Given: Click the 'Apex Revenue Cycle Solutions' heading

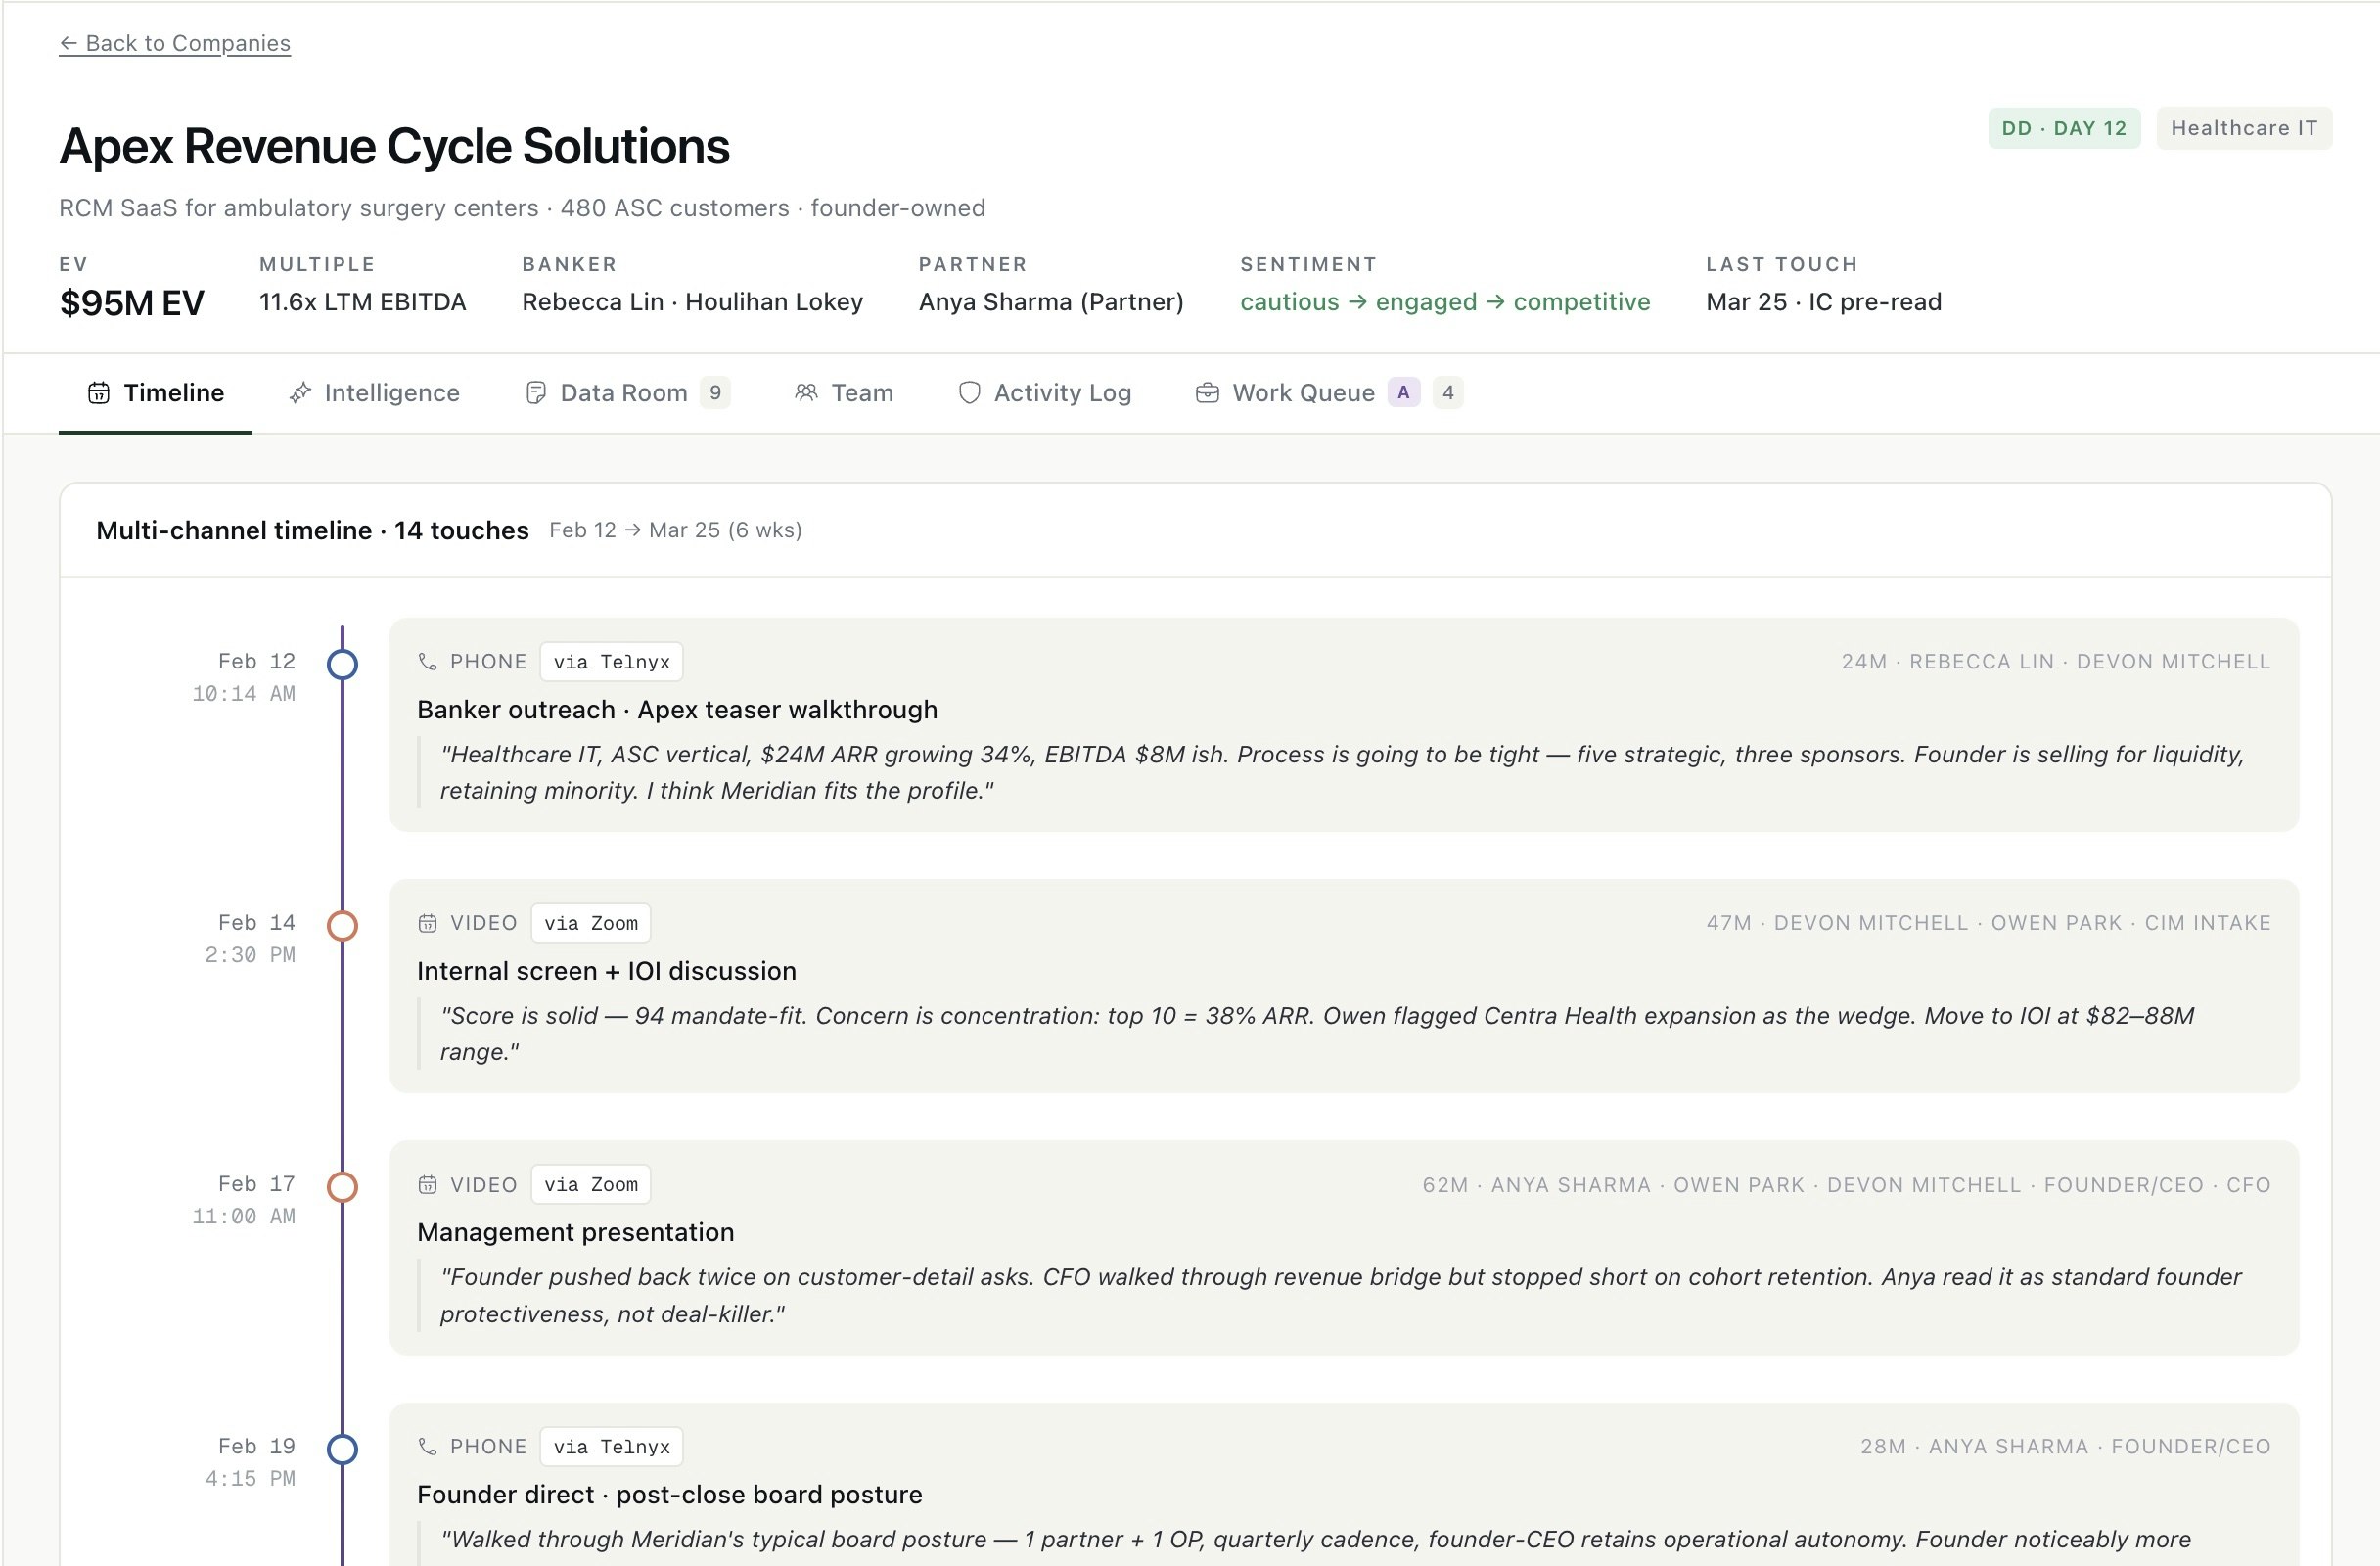Looking at the screenshot, I should (394, 147).
